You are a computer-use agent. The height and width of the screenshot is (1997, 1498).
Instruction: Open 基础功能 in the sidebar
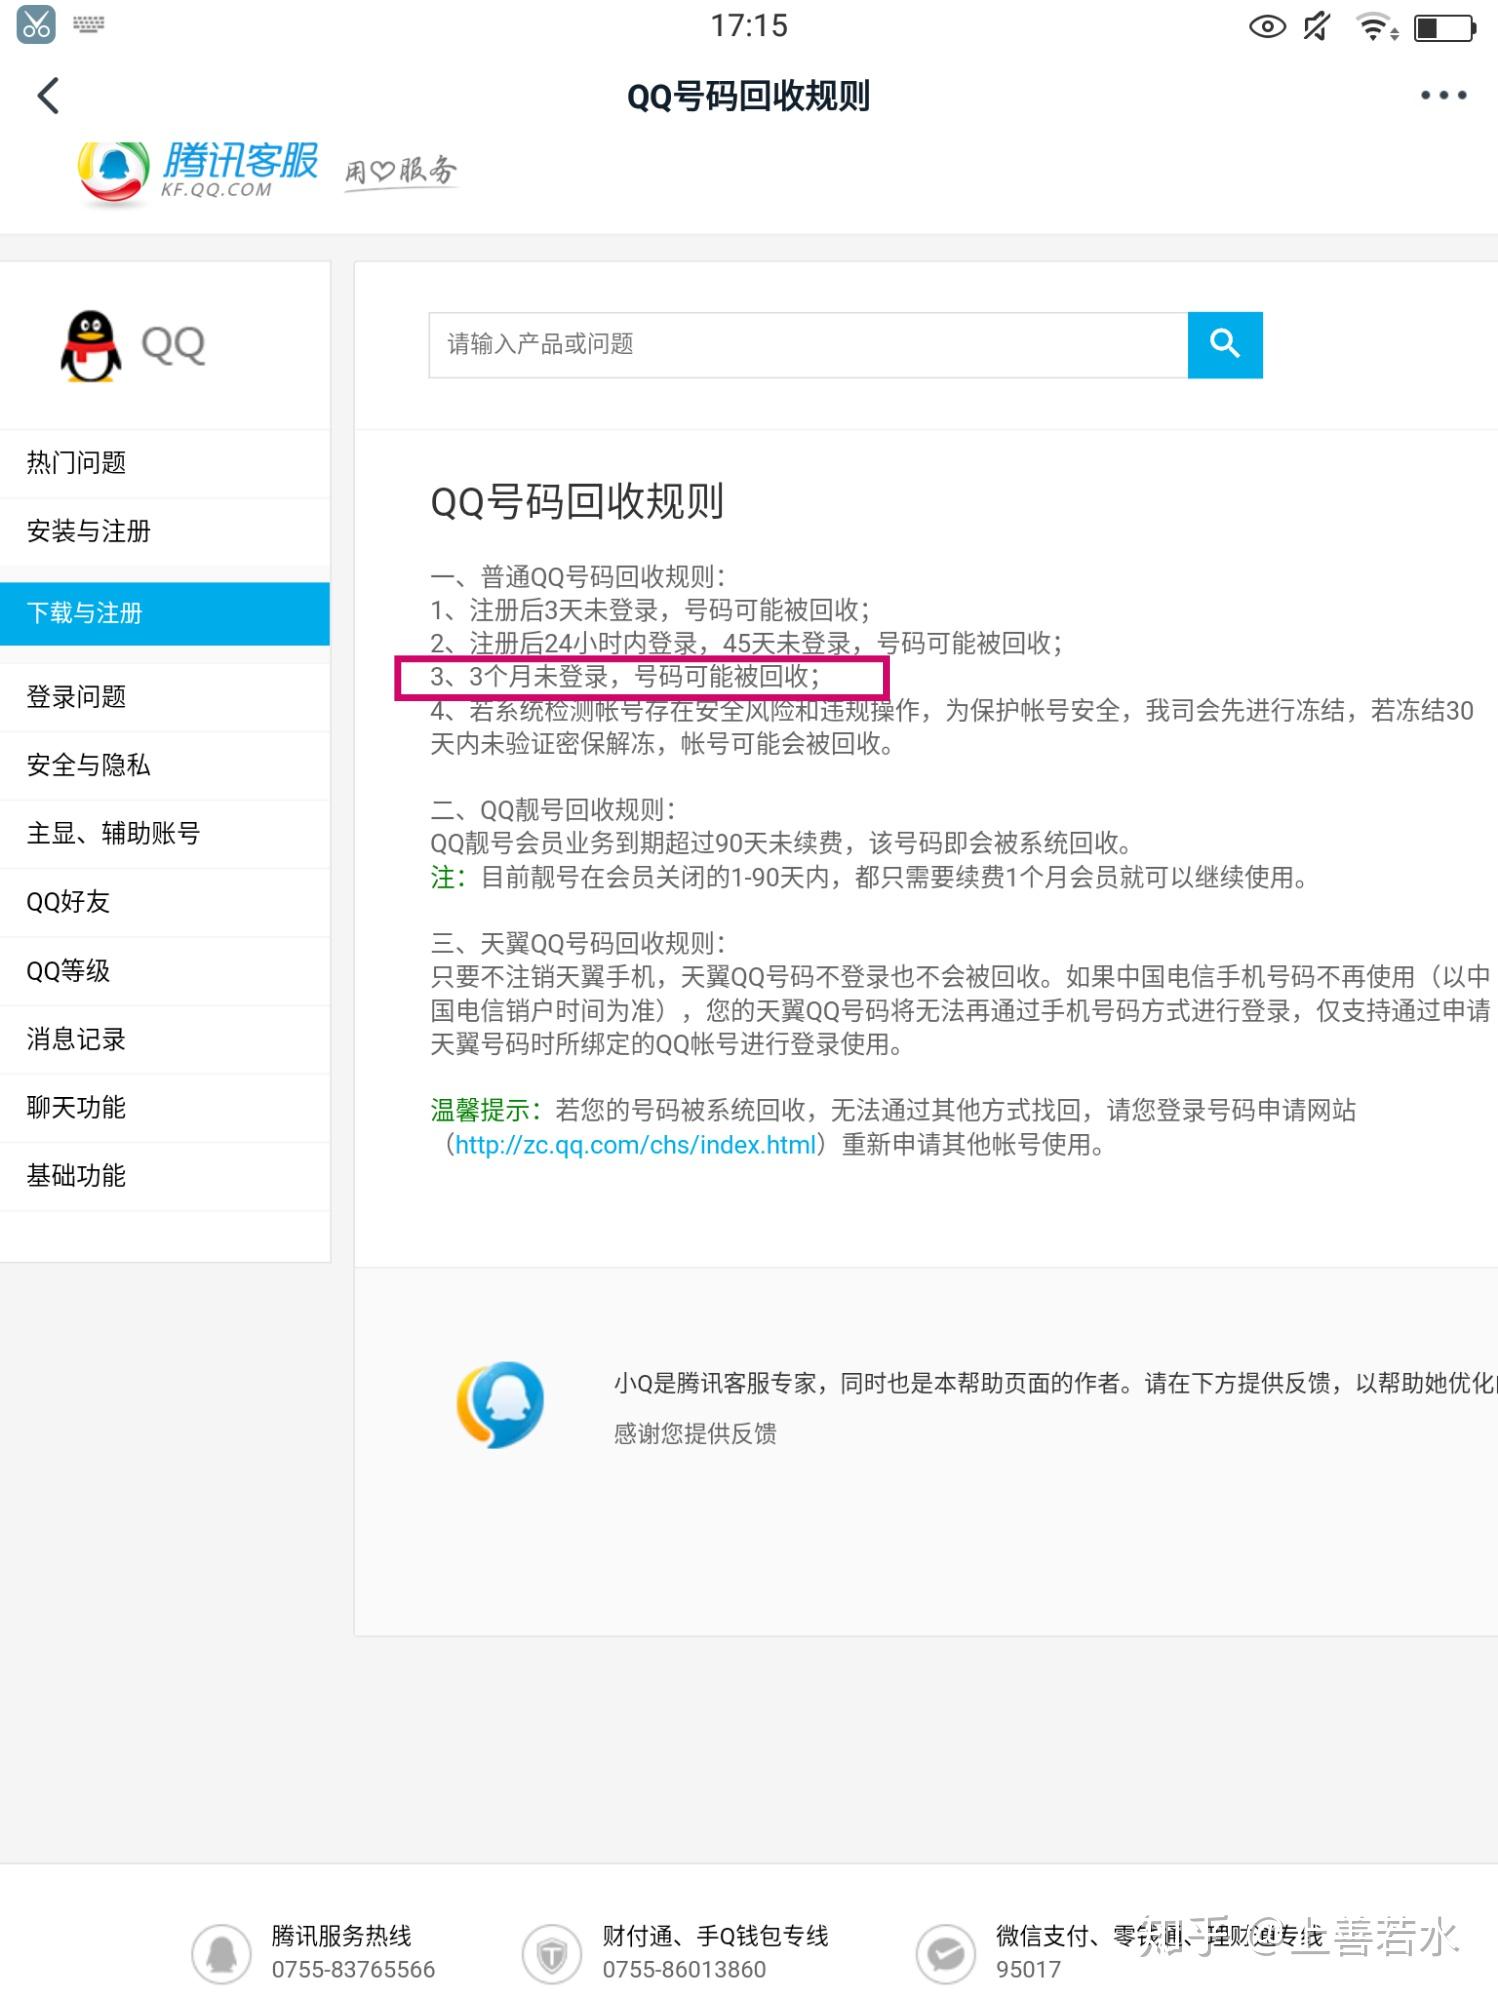[165, 1176]
